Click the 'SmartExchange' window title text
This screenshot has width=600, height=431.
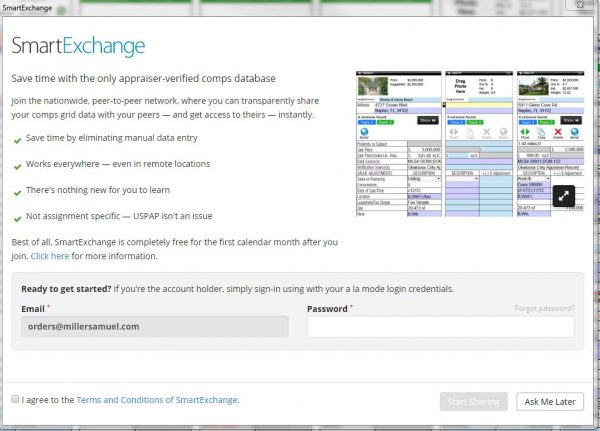tap(27, 8)
